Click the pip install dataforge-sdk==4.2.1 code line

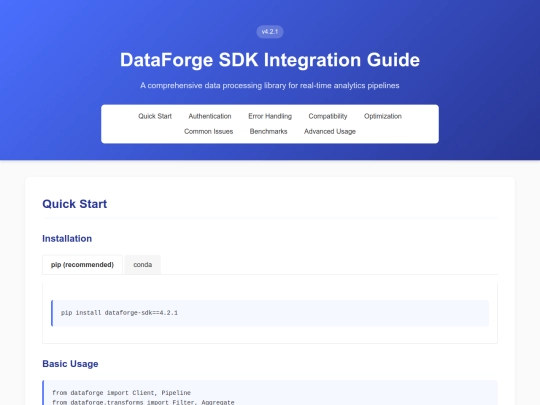pos(119,313)
